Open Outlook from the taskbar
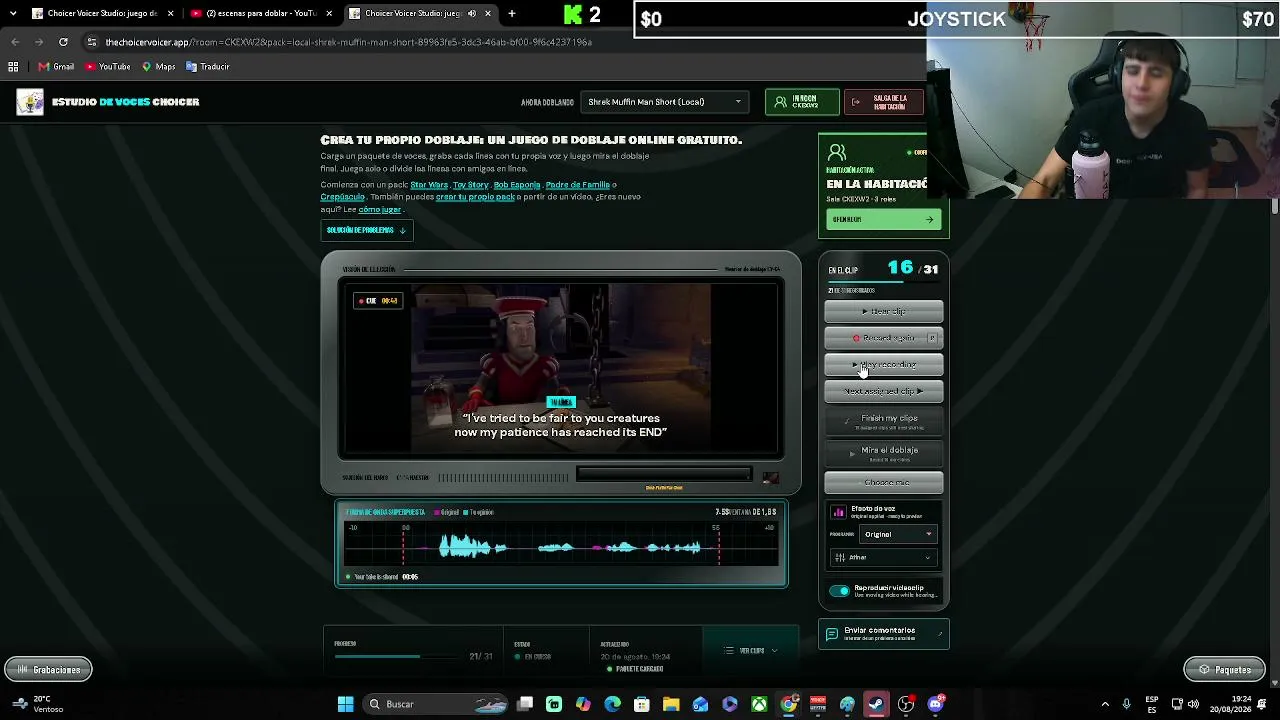 700,704
